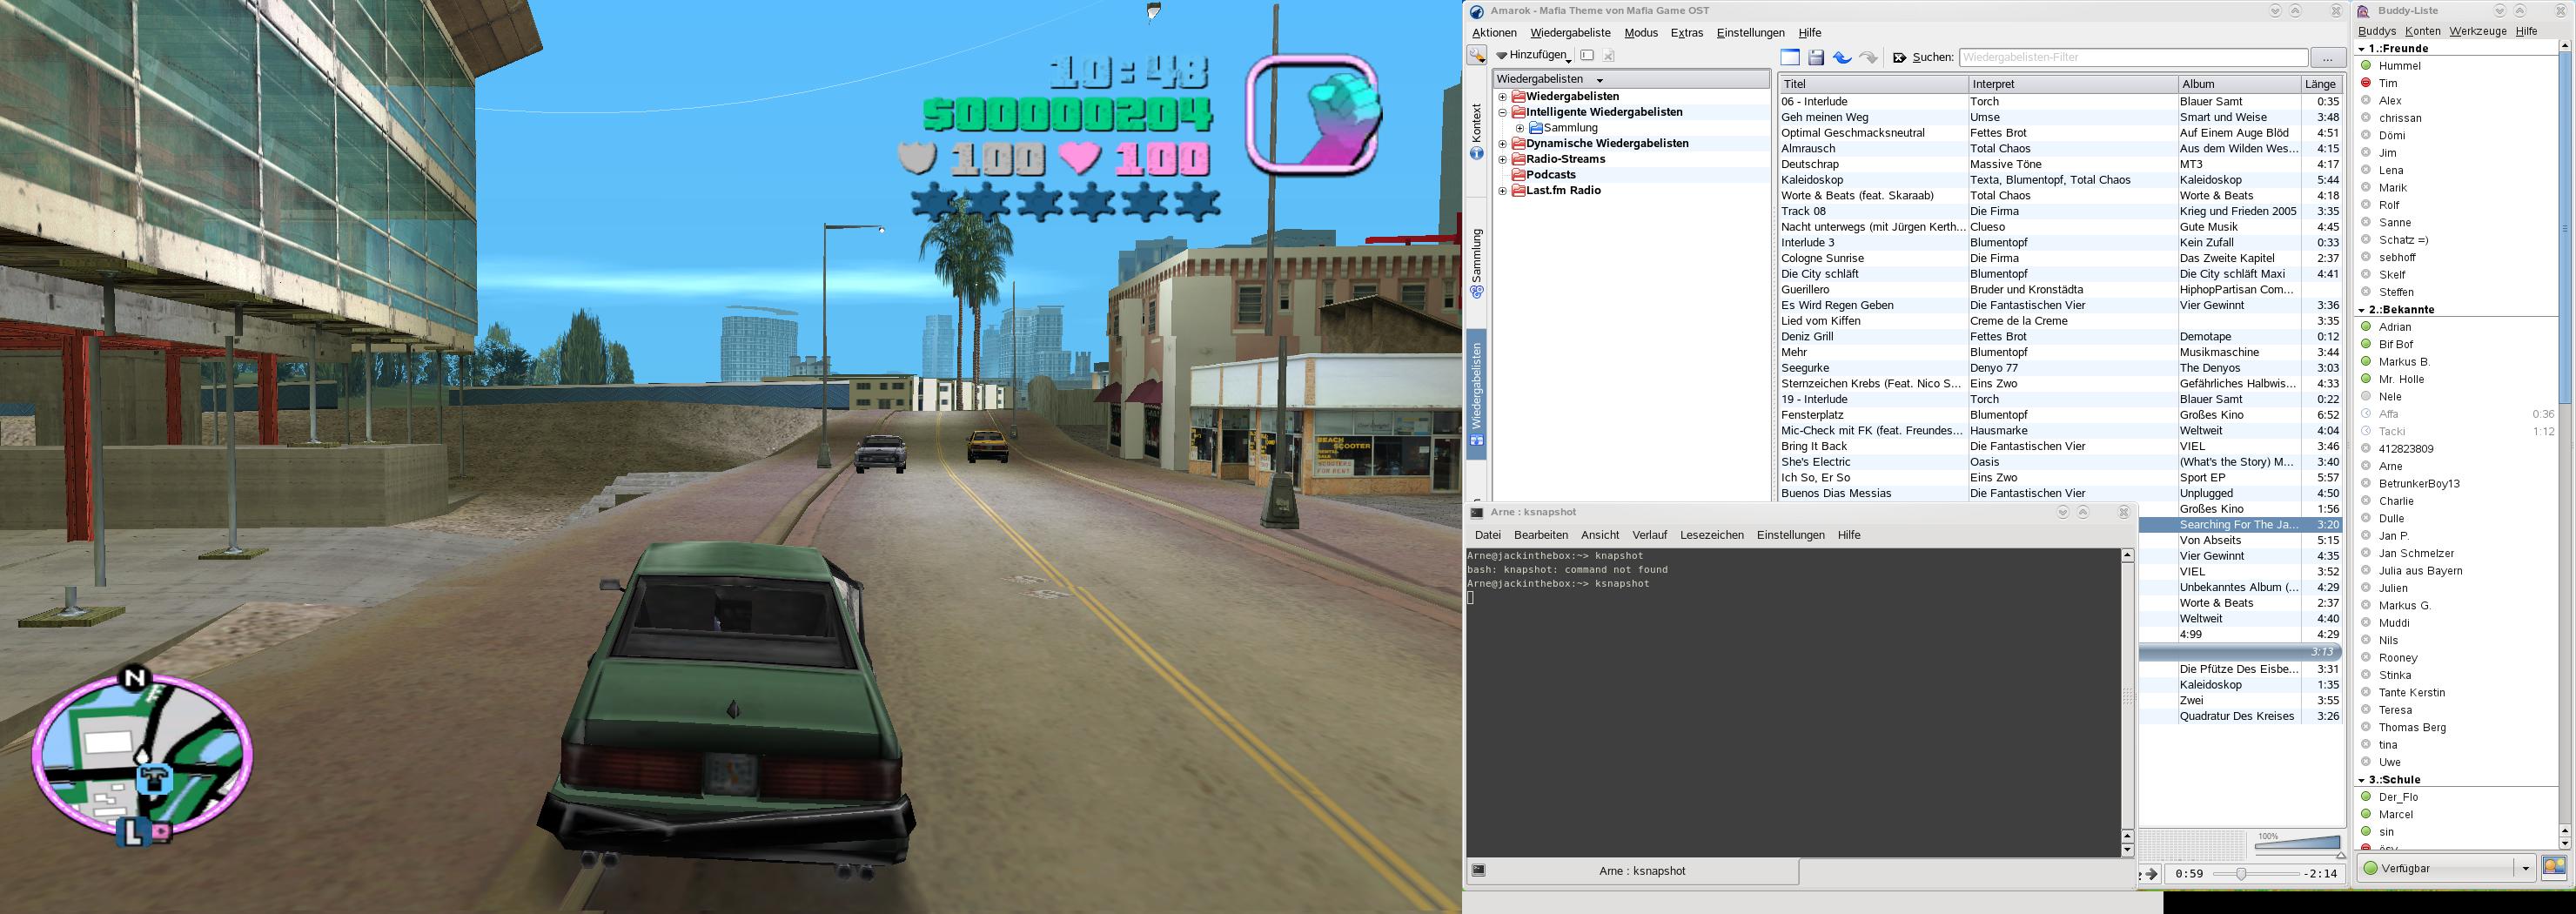Open the Verlauf menu in Konsole
Screen dimensions: 2576x914
[x=1650, y=535]
